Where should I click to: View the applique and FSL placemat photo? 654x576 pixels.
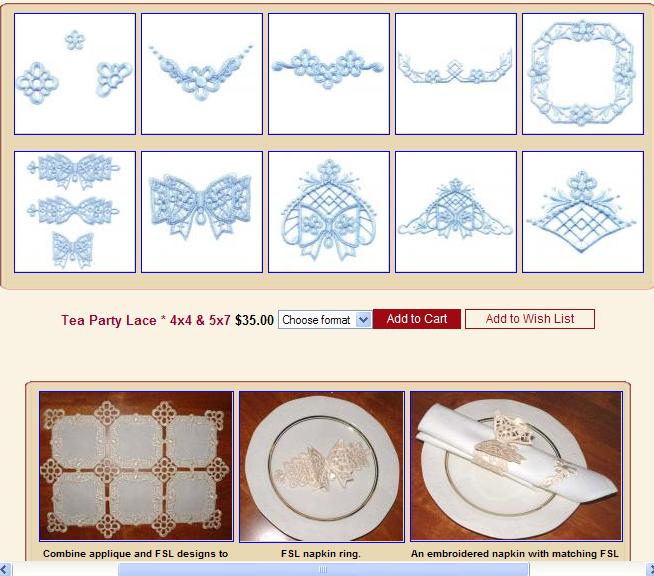coord(136,466)
